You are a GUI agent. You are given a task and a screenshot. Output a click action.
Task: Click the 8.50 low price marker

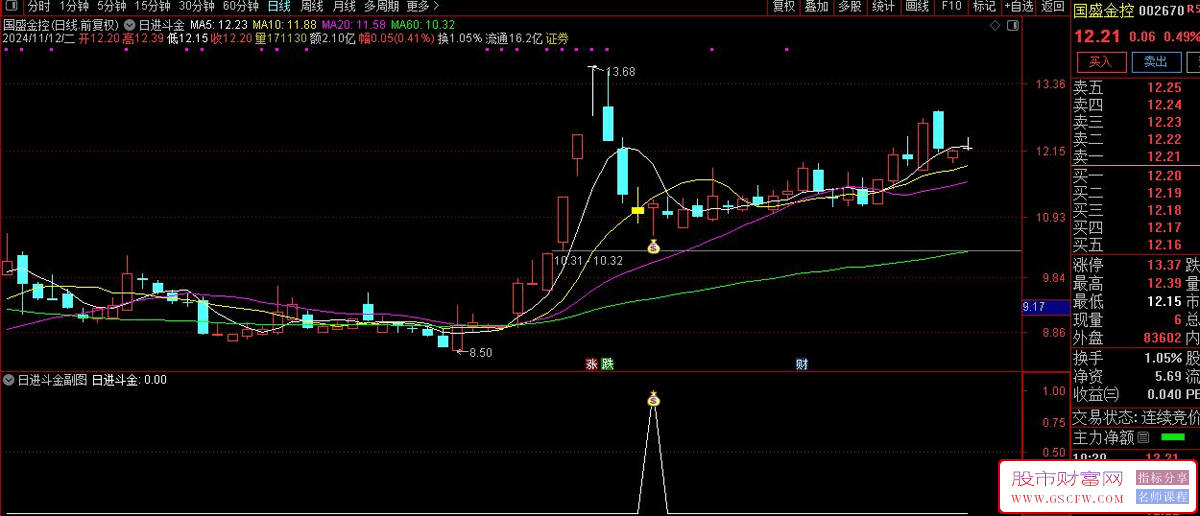coord(481,352)
